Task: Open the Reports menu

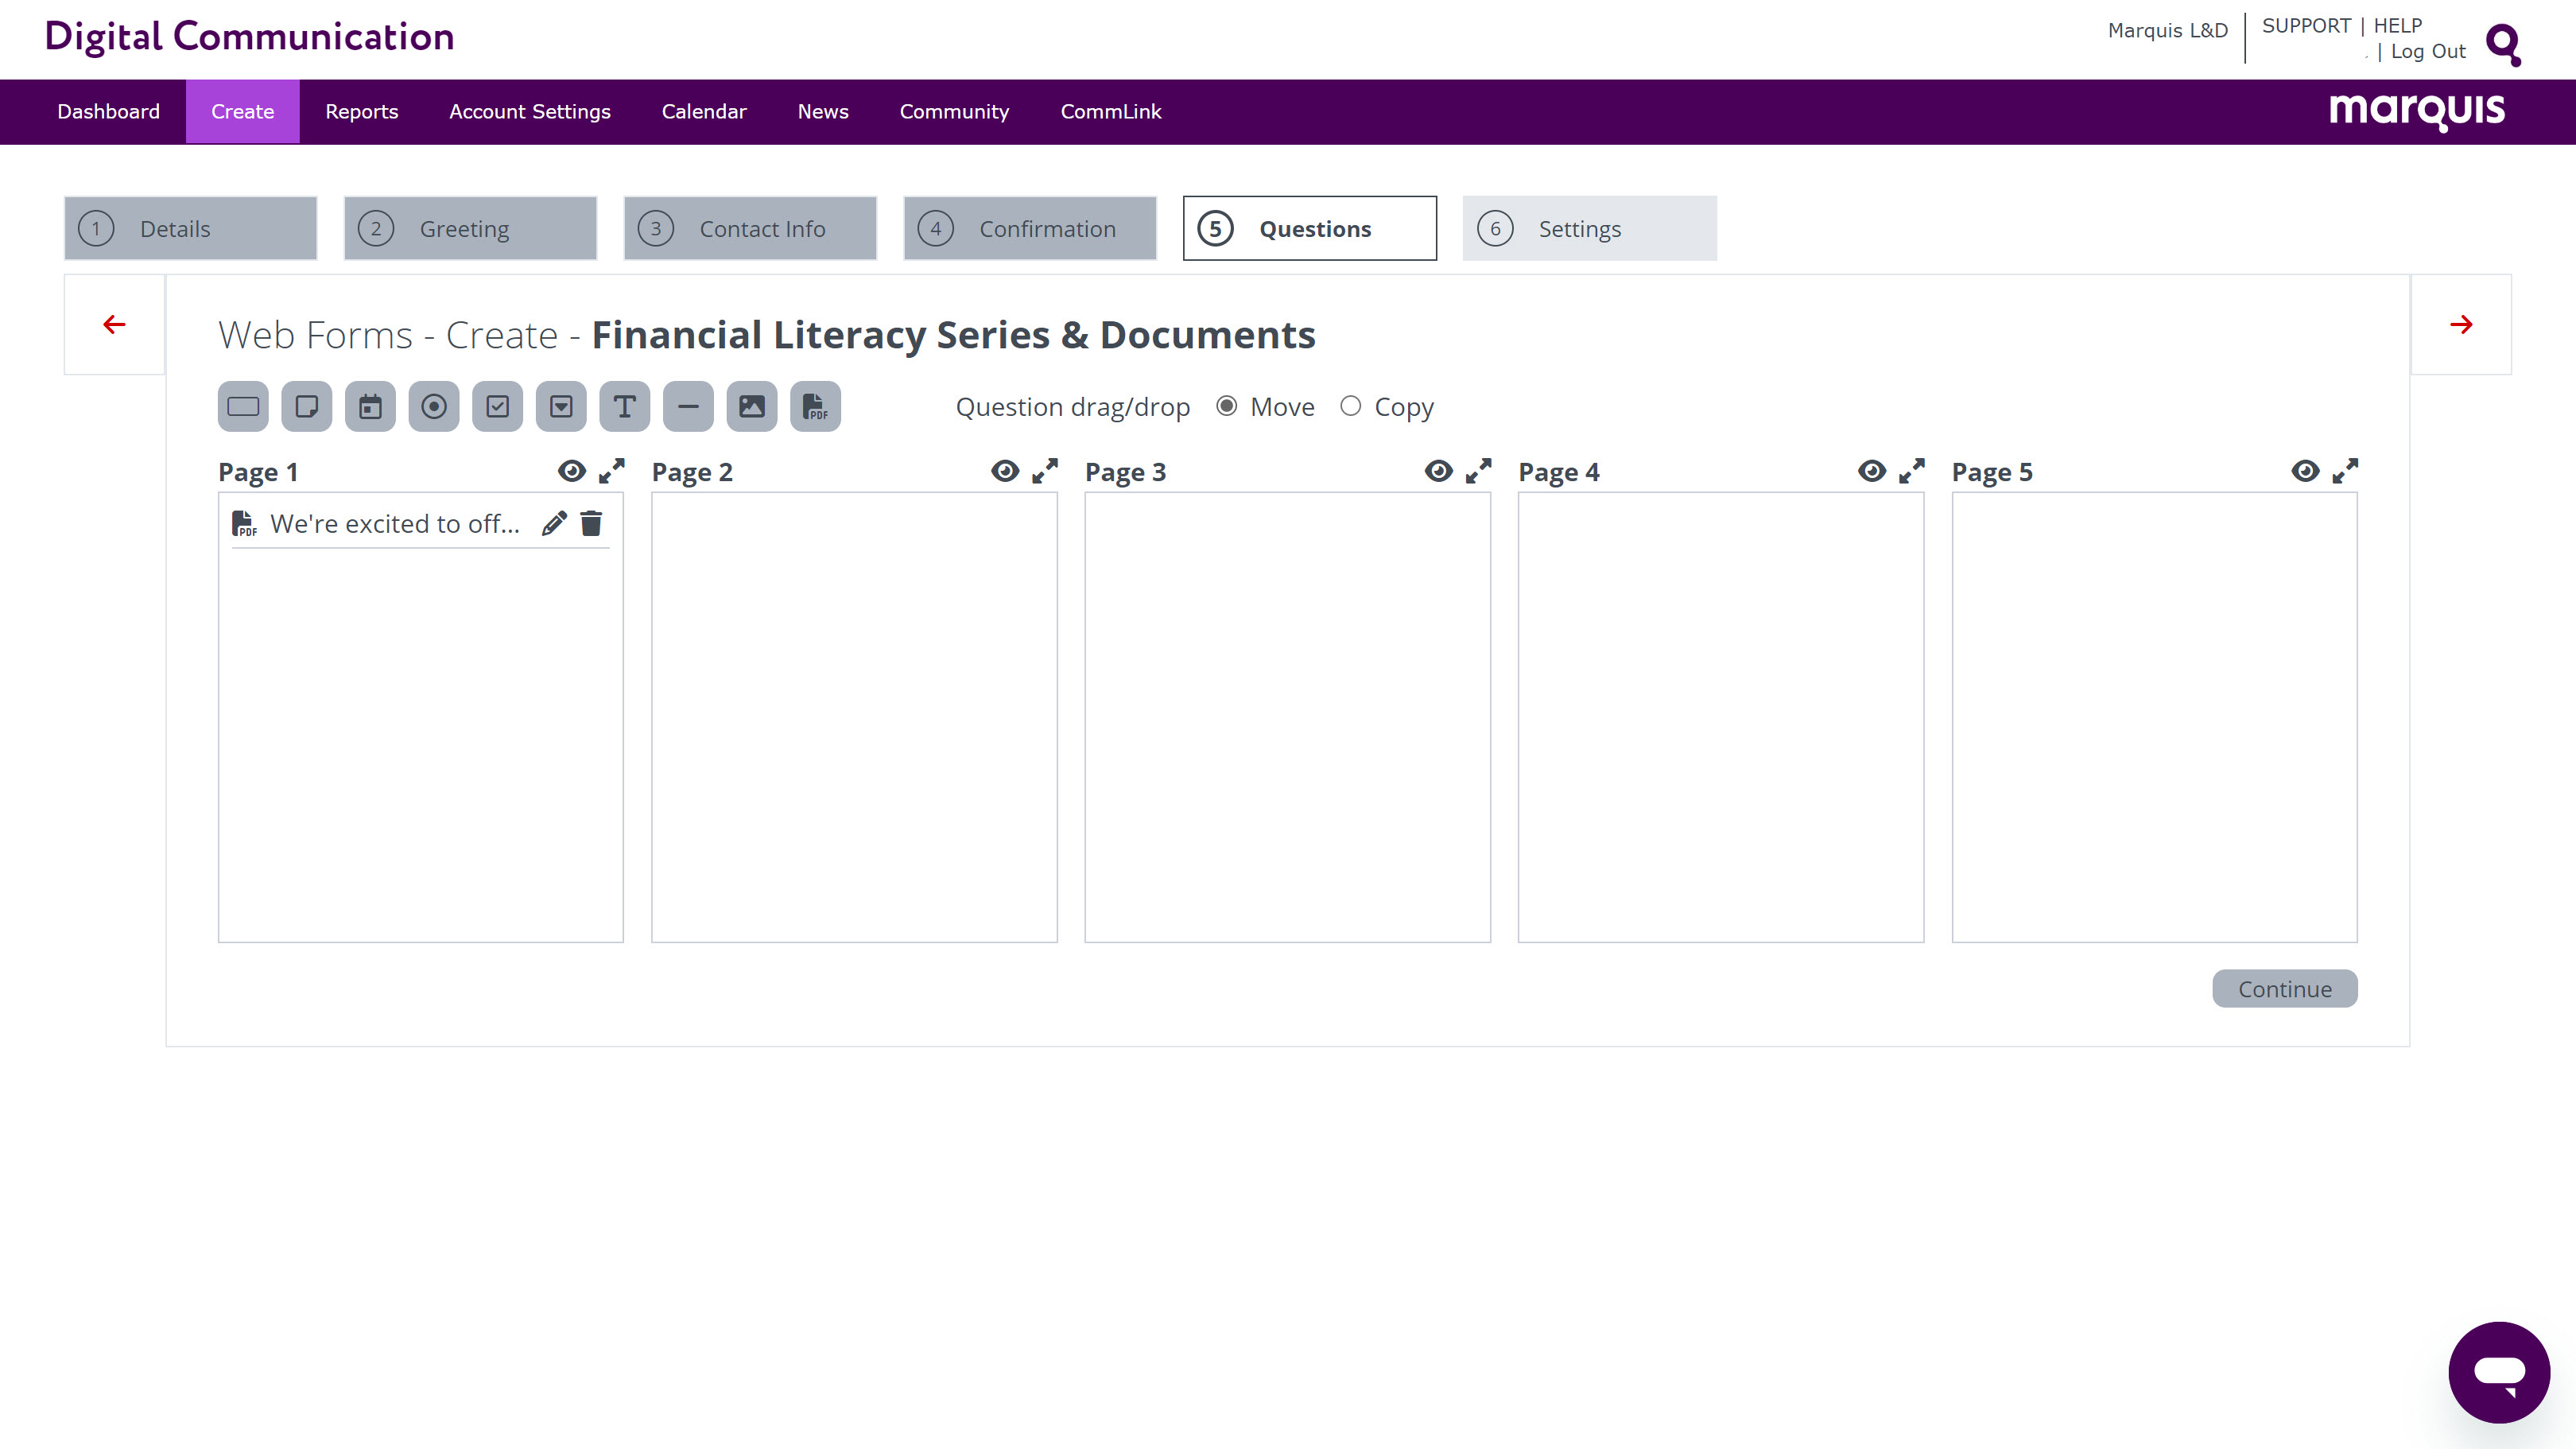Action: 361,112
